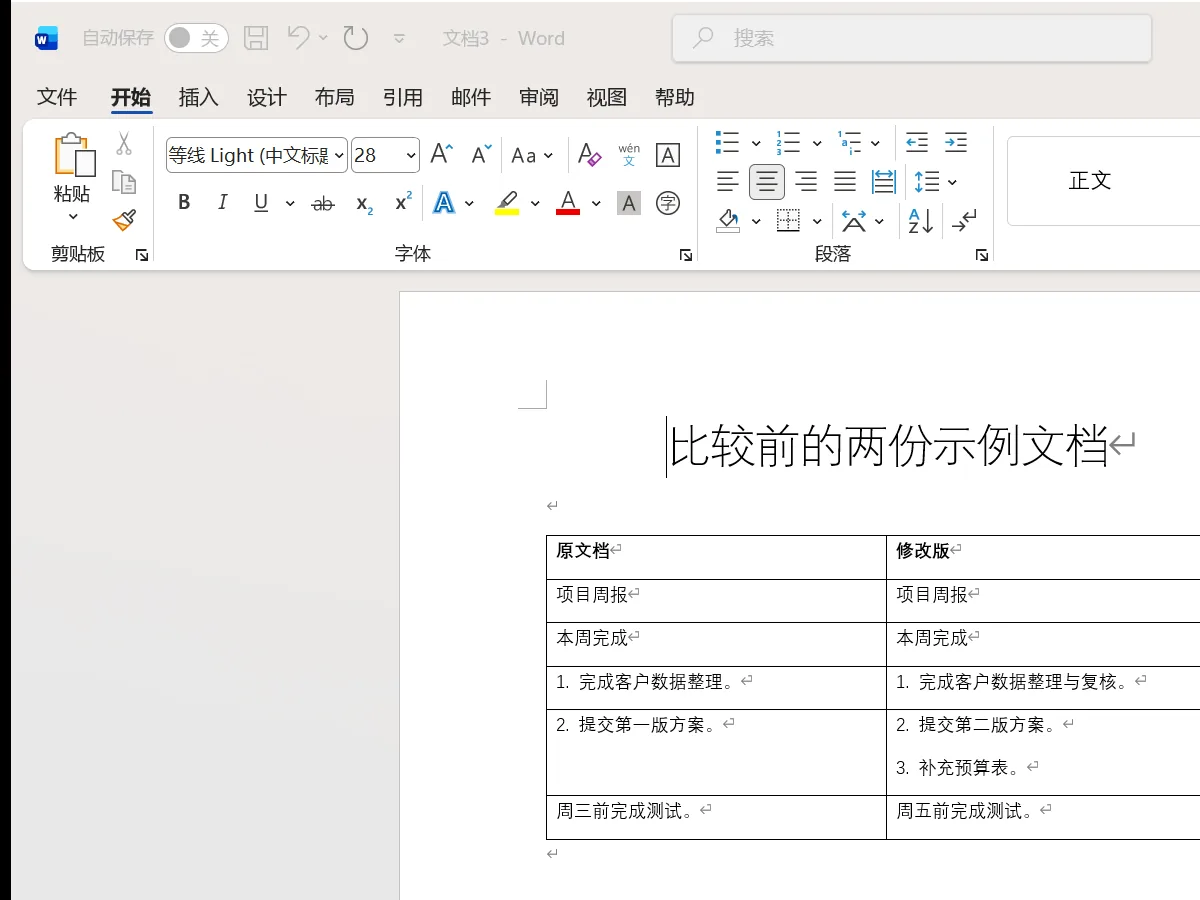Undo the last action
The image size is (1200, 900).
click(298, 38)
